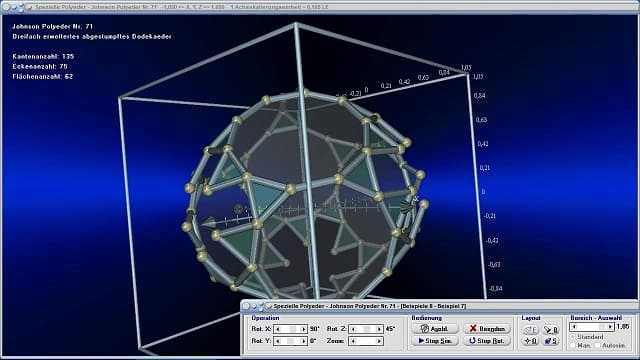Click the S layout icon button

pos(551,341)
